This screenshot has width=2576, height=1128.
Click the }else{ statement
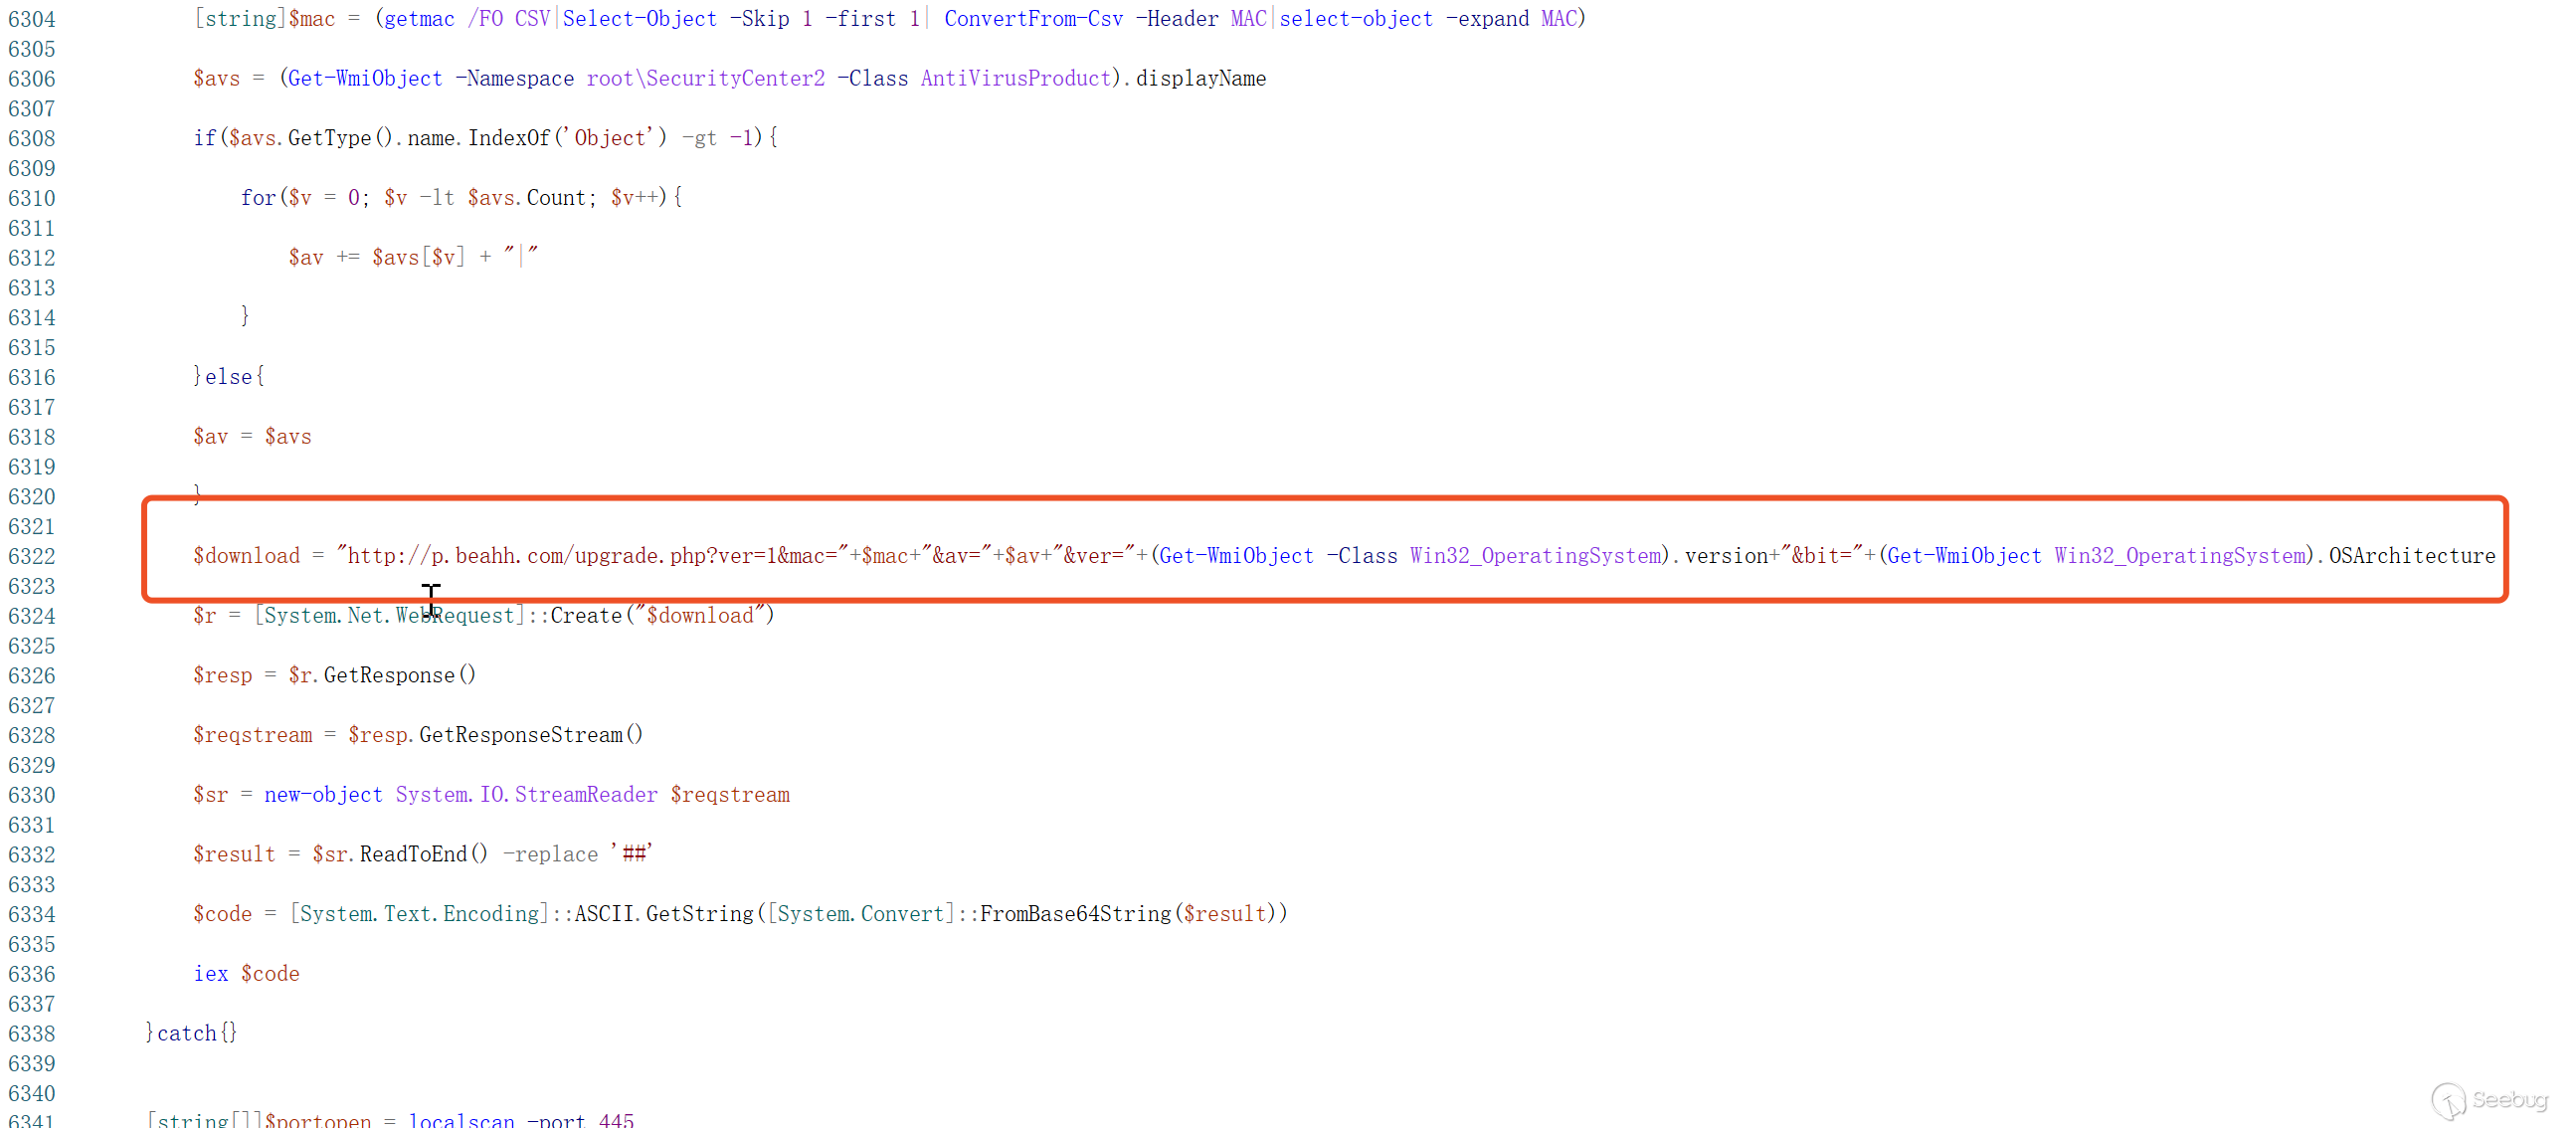(x=229, y=377)
